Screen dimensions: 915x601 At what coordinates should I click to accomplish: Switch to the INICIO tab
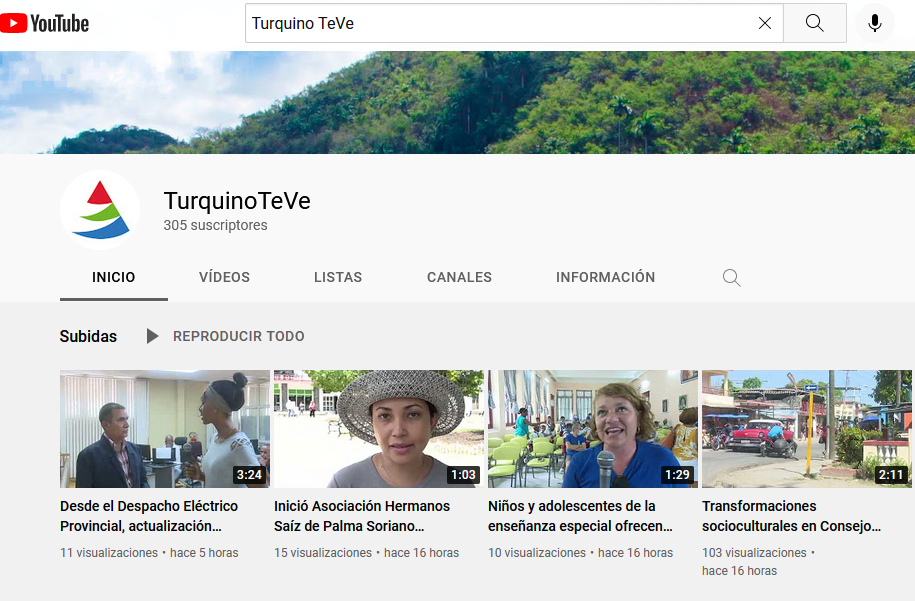[114, 277]
